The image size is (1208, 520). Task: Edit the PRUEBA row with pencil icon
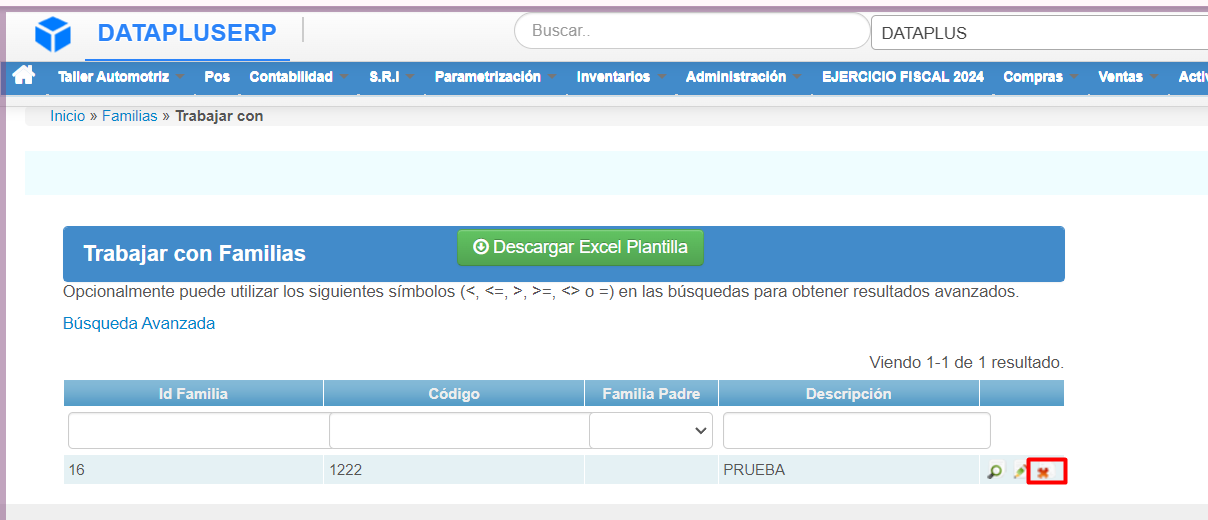pyautogui.click(x=1019, y=471)
